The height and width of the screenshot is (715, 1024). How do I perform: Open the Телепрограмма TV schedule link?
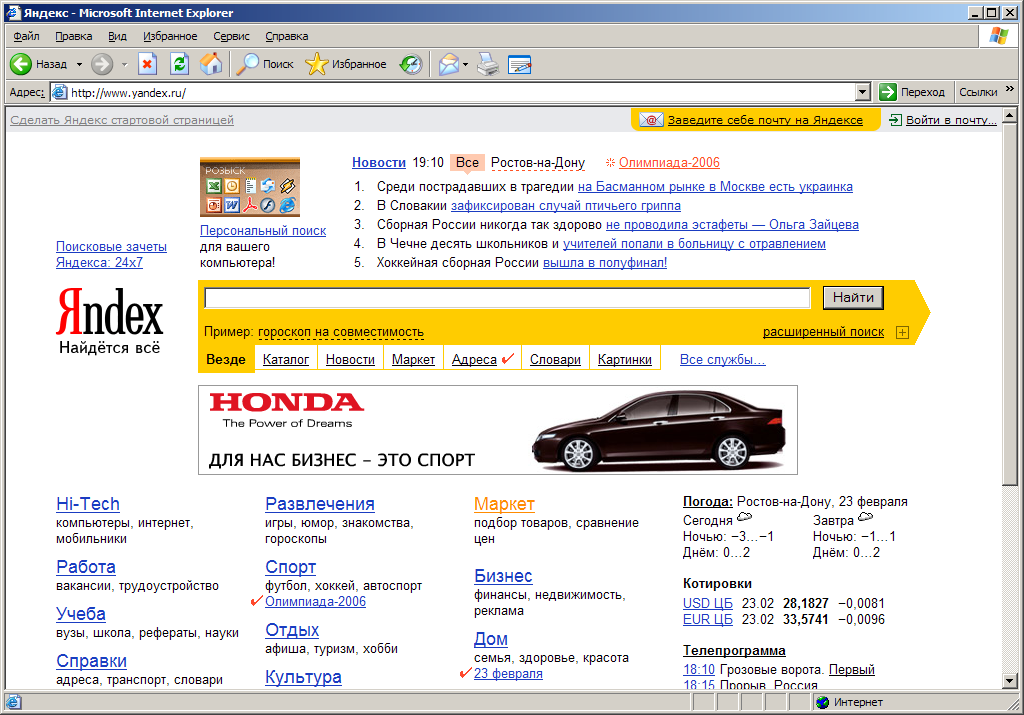click(734, 650)
